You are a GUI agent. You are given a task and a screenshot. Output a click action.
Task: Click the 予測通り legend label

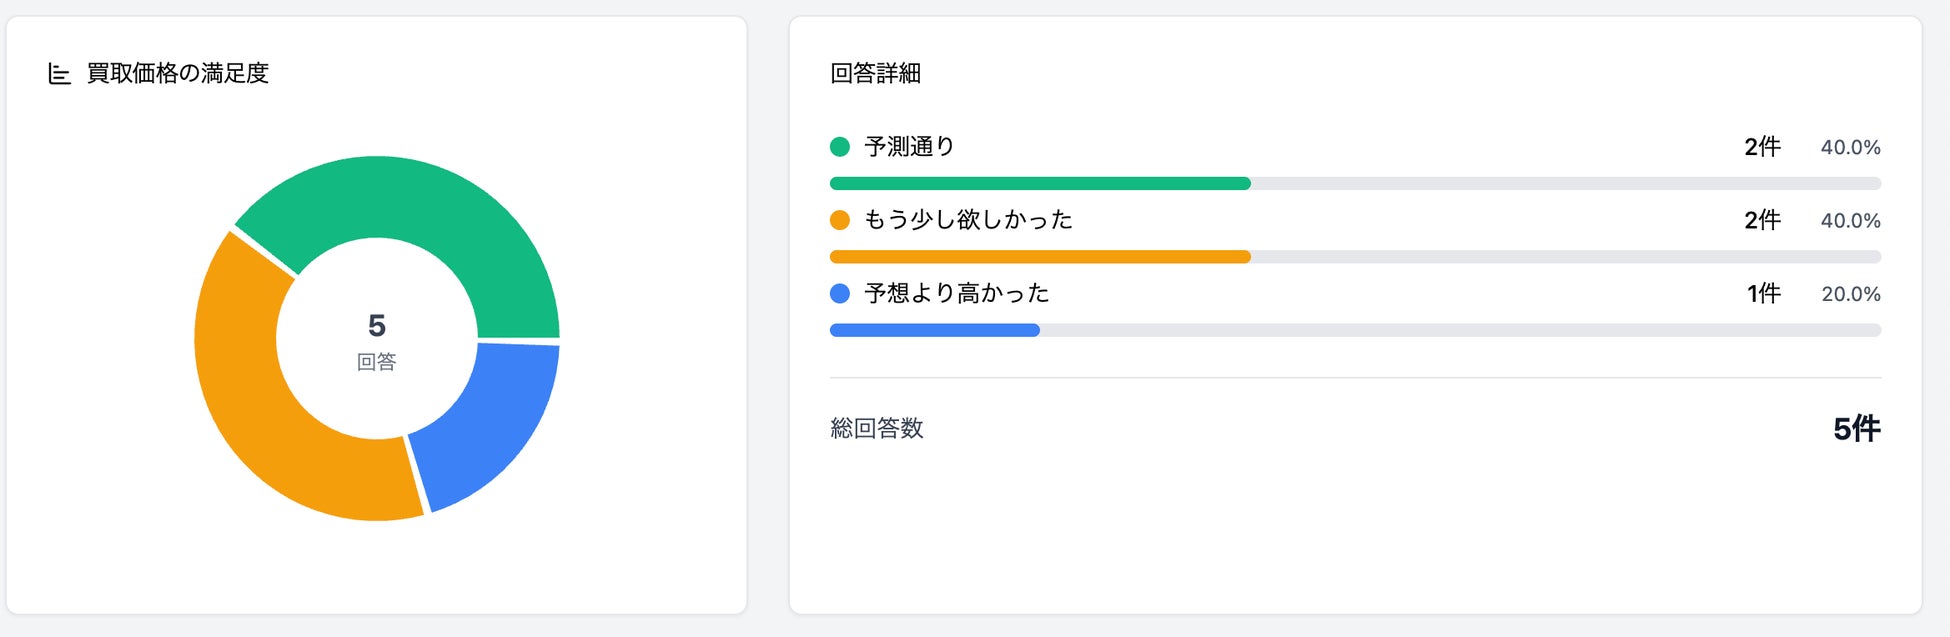909,147
